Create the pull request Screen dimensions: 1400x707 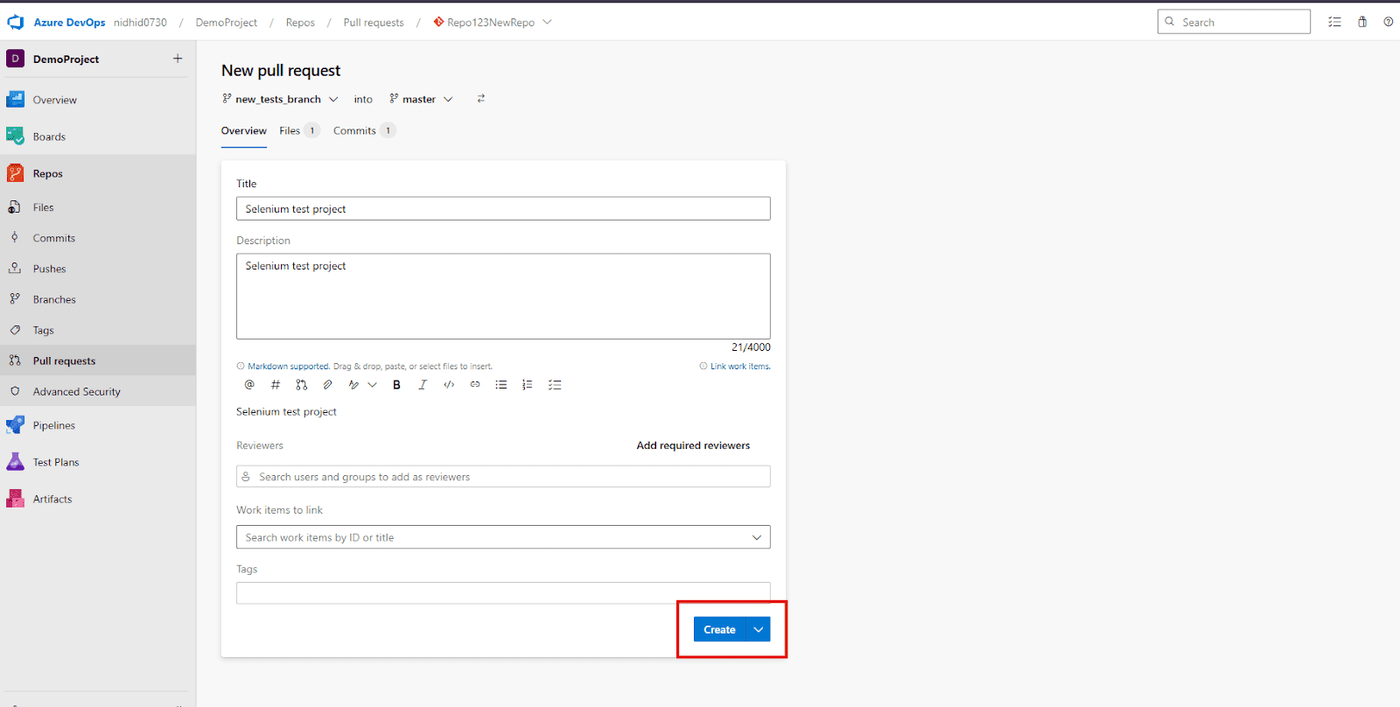[720, 629]
